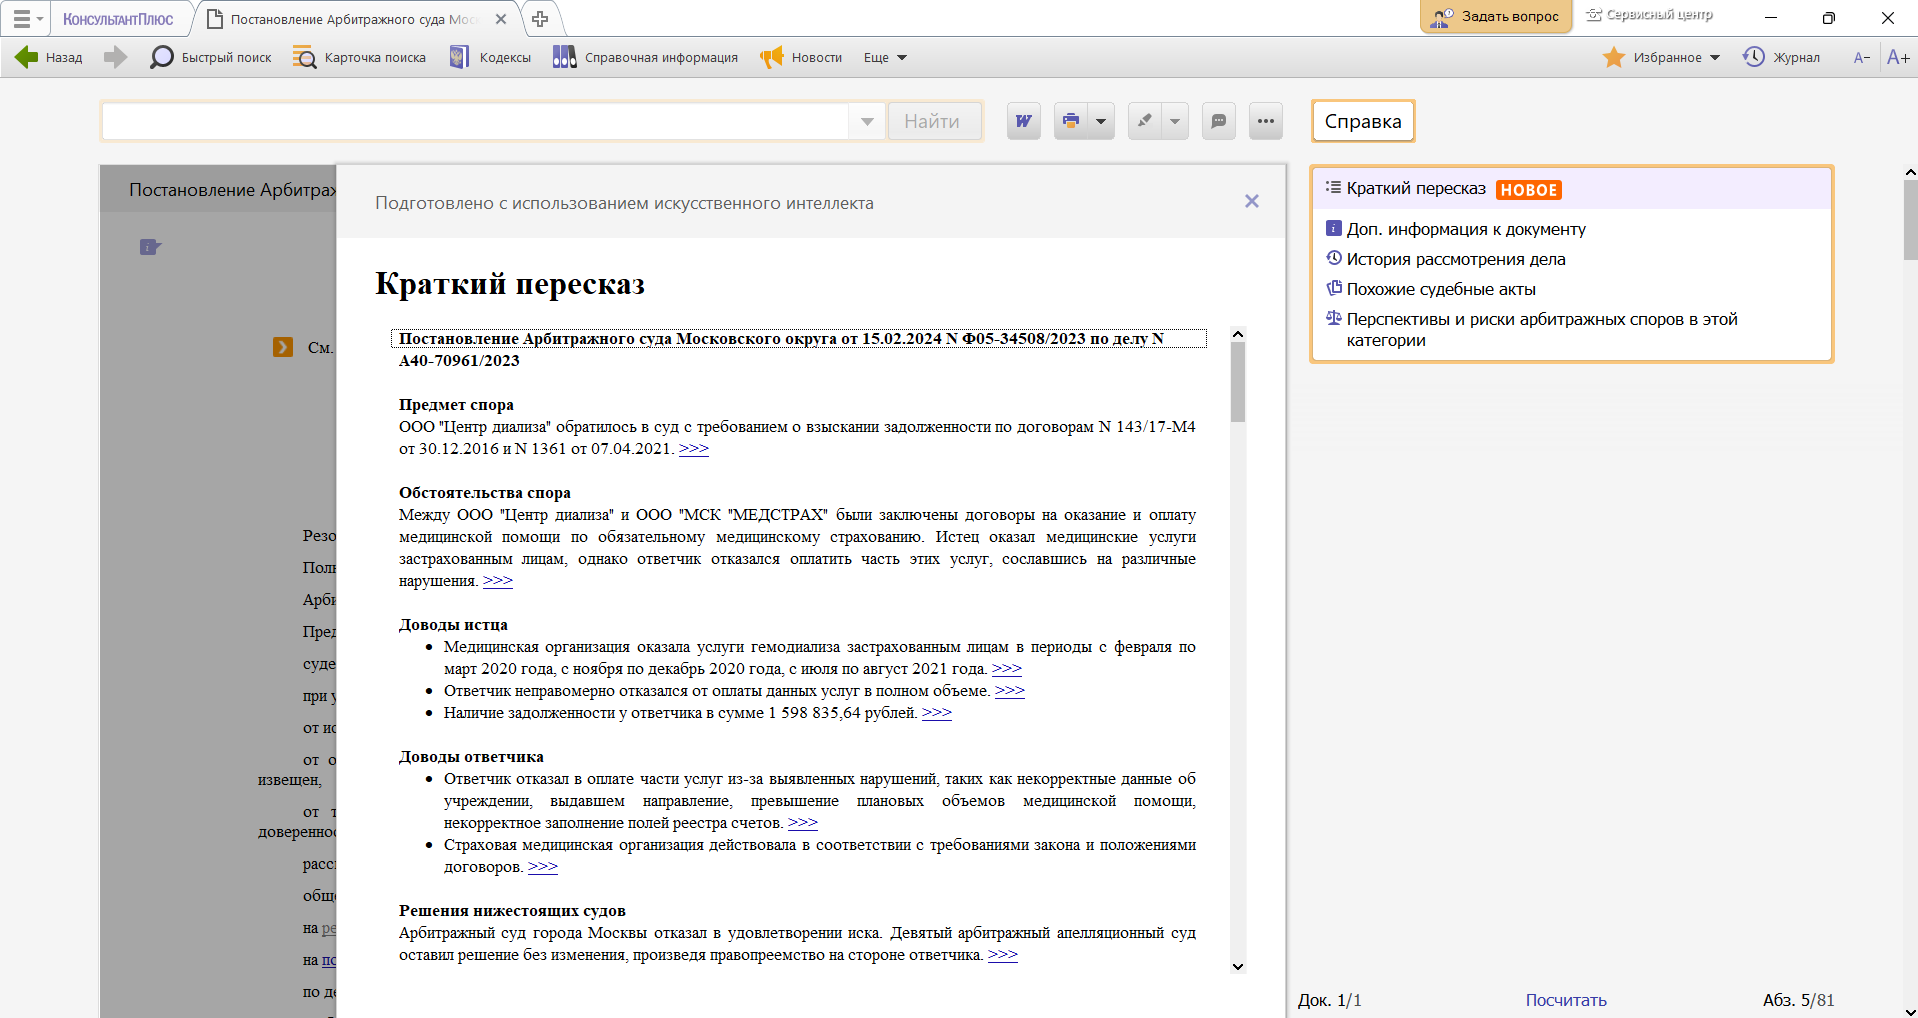1918x1018 pixels.
Task: Click the Справка button
Action: coord(1363,121)
